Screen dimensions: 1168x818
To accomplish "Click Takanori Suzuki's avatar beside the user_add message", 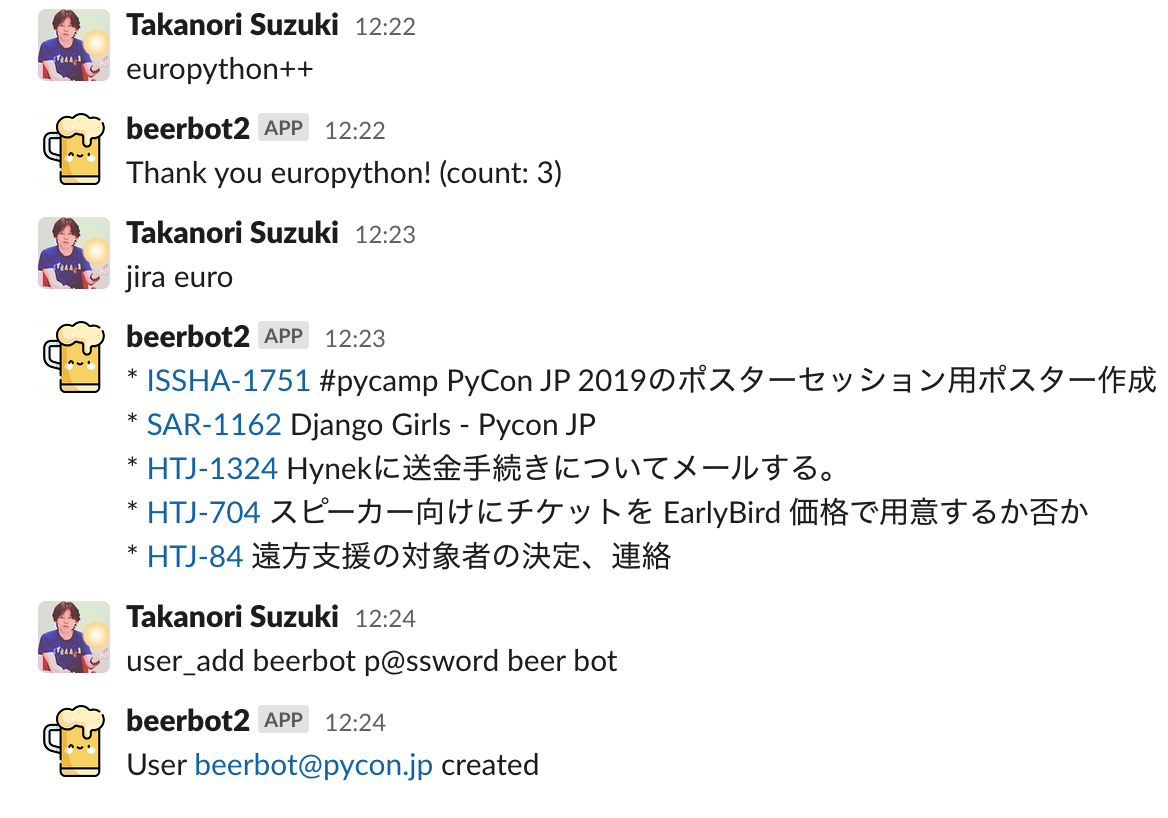I will click(73, 637).
